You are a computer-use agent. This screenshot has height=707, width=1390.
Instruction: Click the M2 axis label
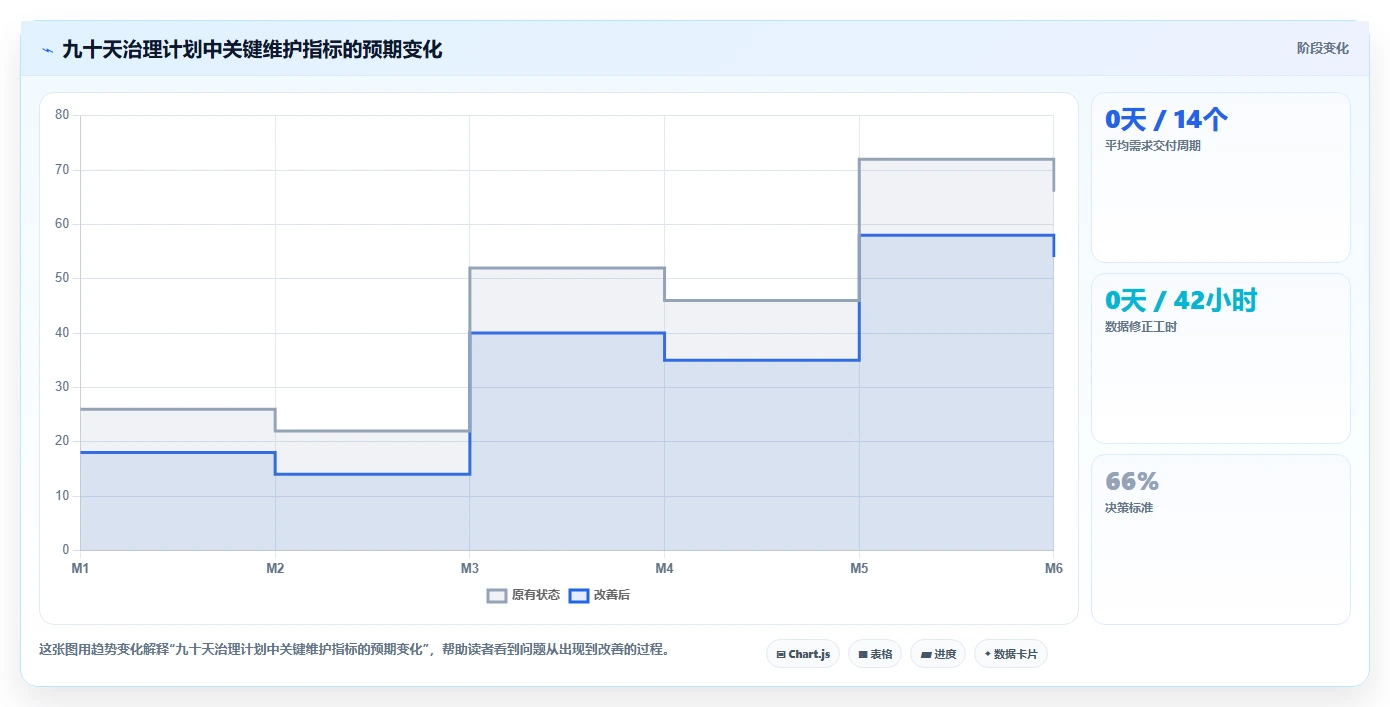(275, 568)
